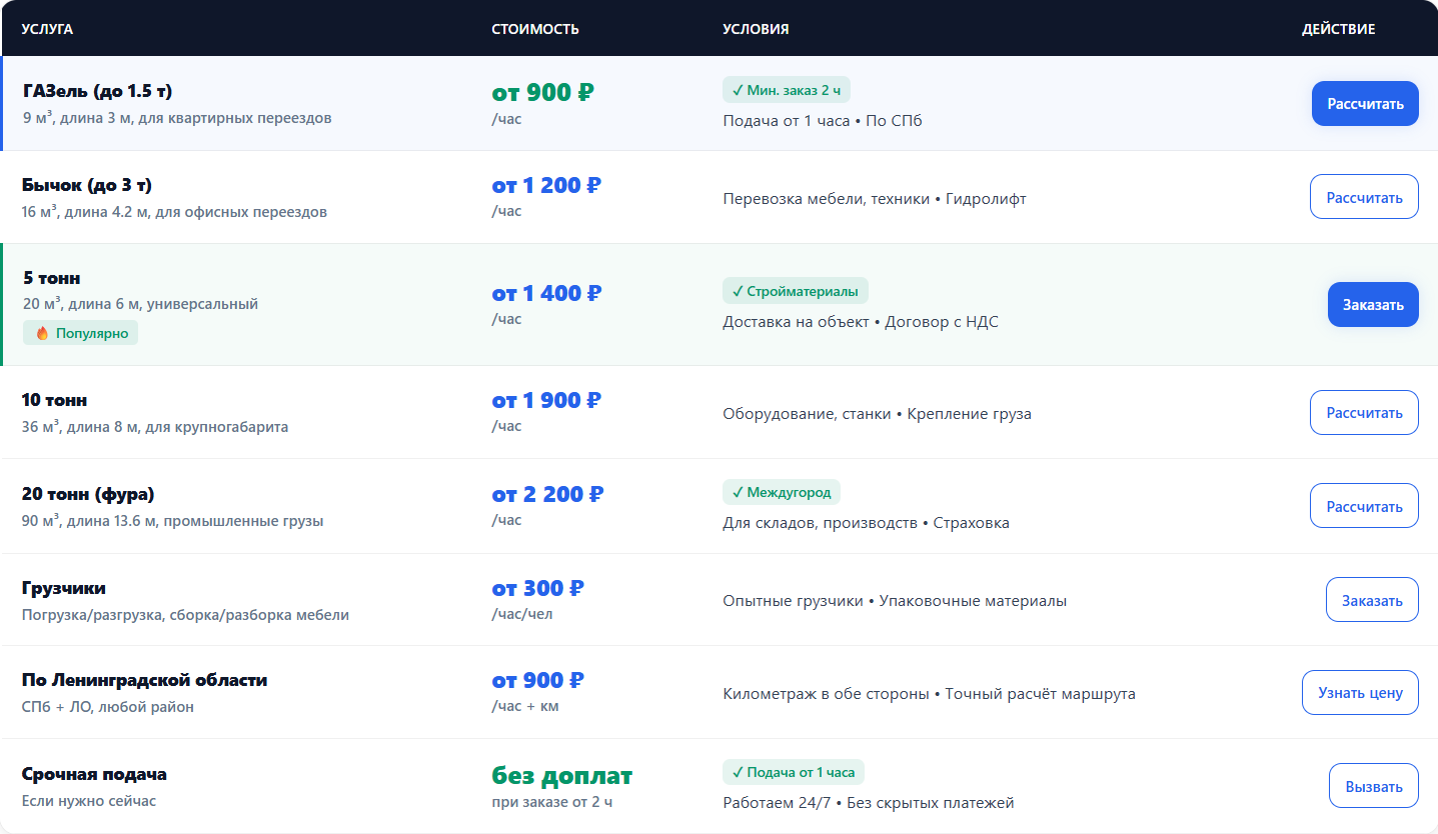Click the fire icon in the Популярно badge

pyautogui.click(x=42, y=333)
